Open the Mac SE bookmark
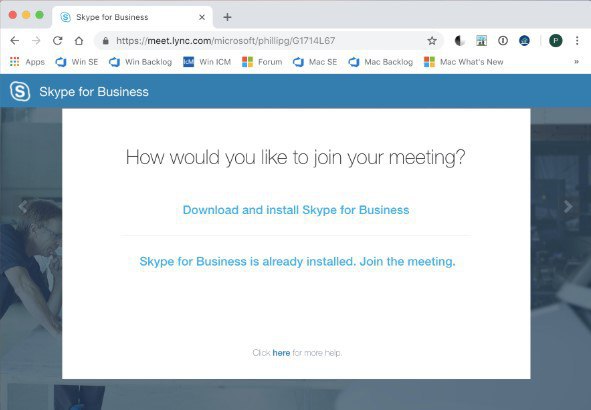Viewport: 591px width, 410px height. pos(315,62)
